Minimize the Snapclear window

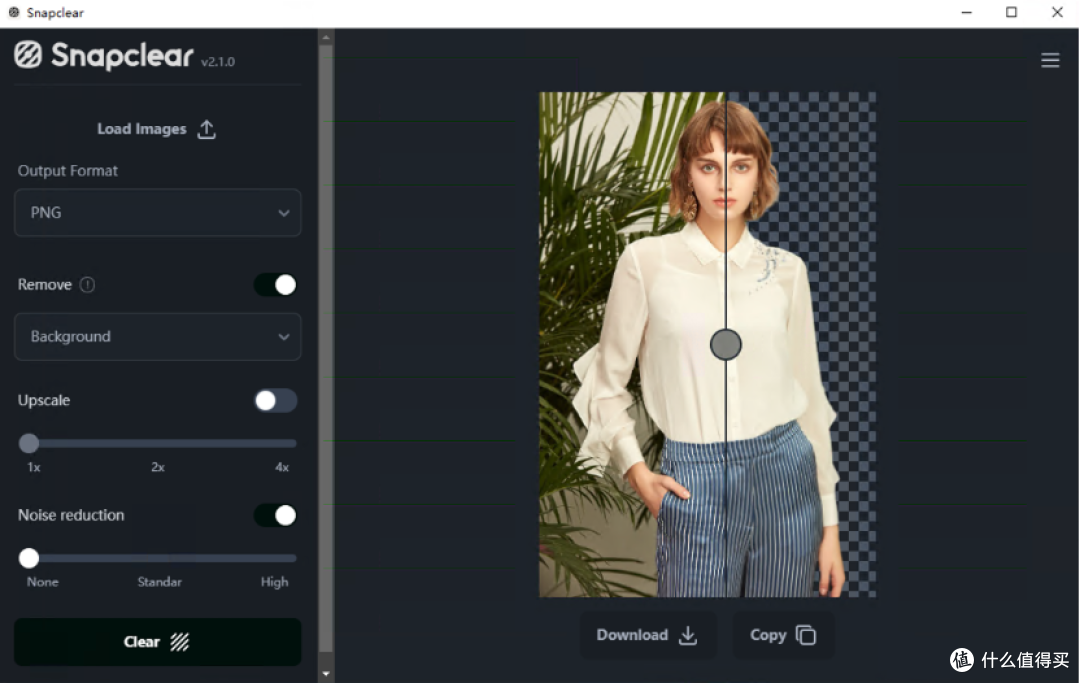pos(966,12)
